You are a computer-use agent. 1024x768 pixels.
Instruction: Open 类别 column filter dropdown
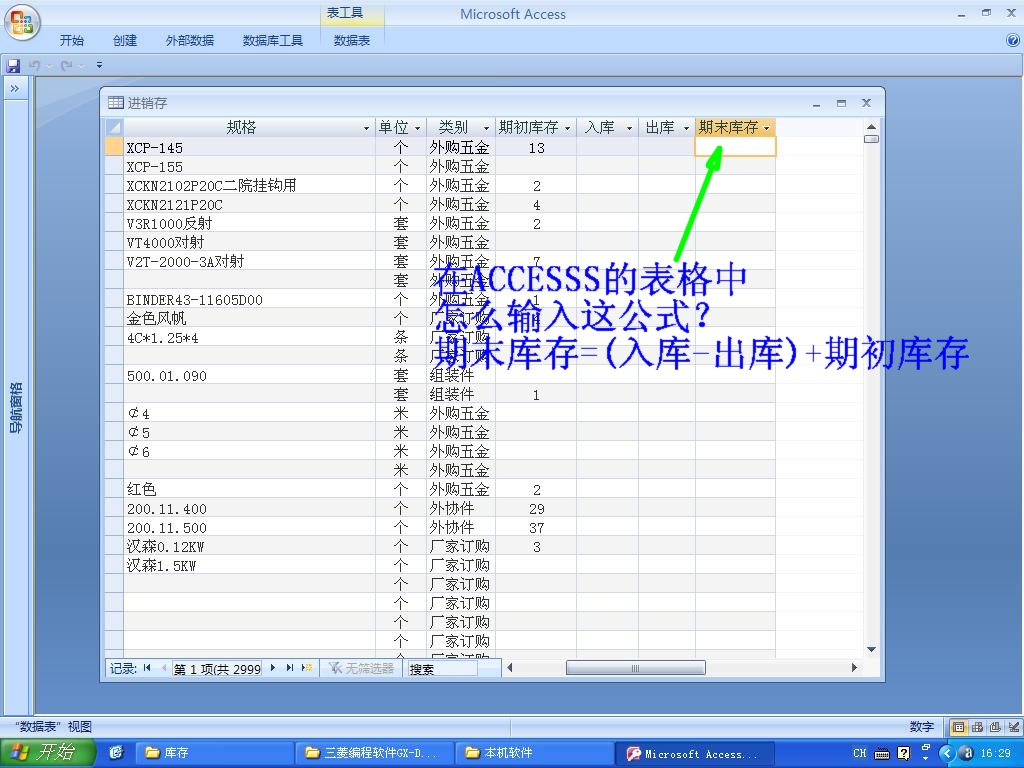486,128
